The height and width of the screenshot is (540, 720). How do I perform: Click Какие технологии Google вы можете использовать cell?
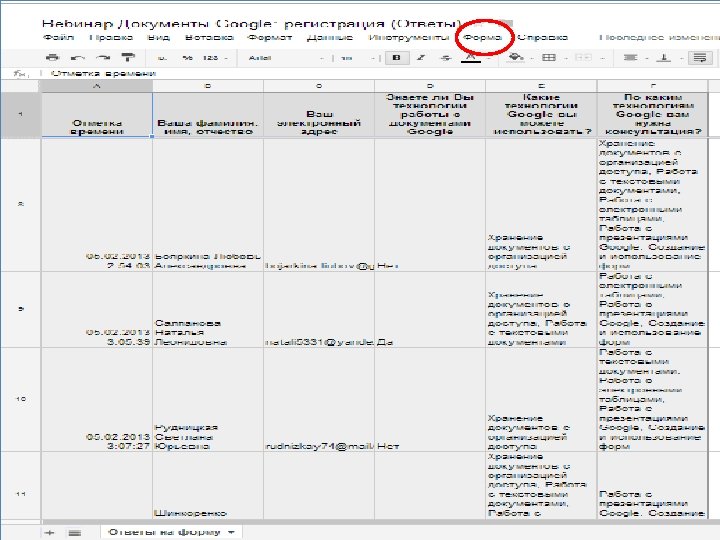541,115
